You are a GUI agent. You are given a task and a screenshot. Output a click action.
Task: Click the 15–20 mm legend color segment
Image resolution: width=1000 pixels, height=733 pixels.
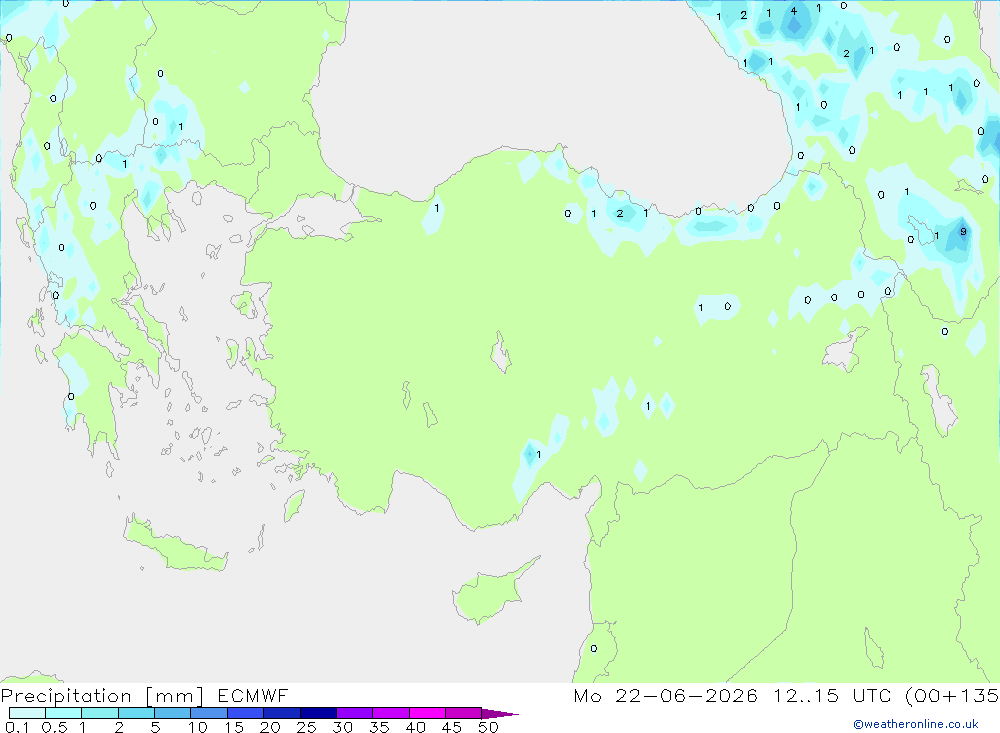(x=246, y=713)
